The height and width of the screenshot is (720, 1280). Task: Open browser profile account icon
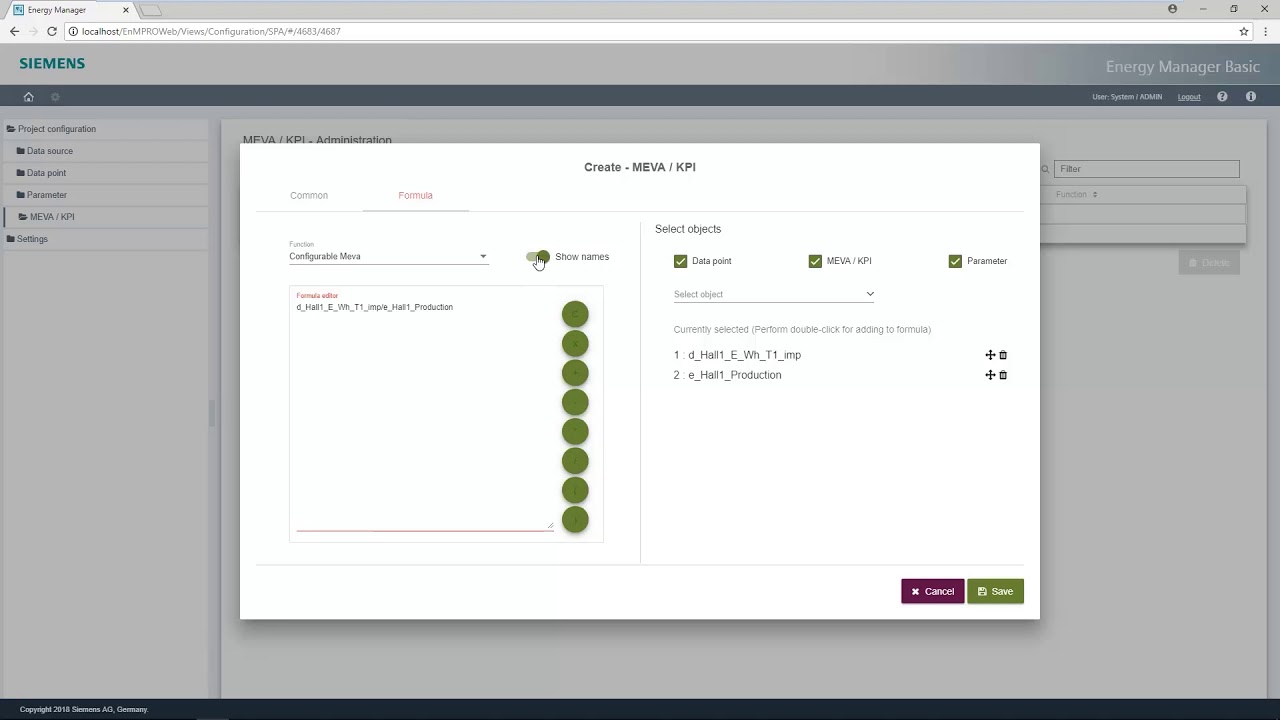(x=1173, y=9)
